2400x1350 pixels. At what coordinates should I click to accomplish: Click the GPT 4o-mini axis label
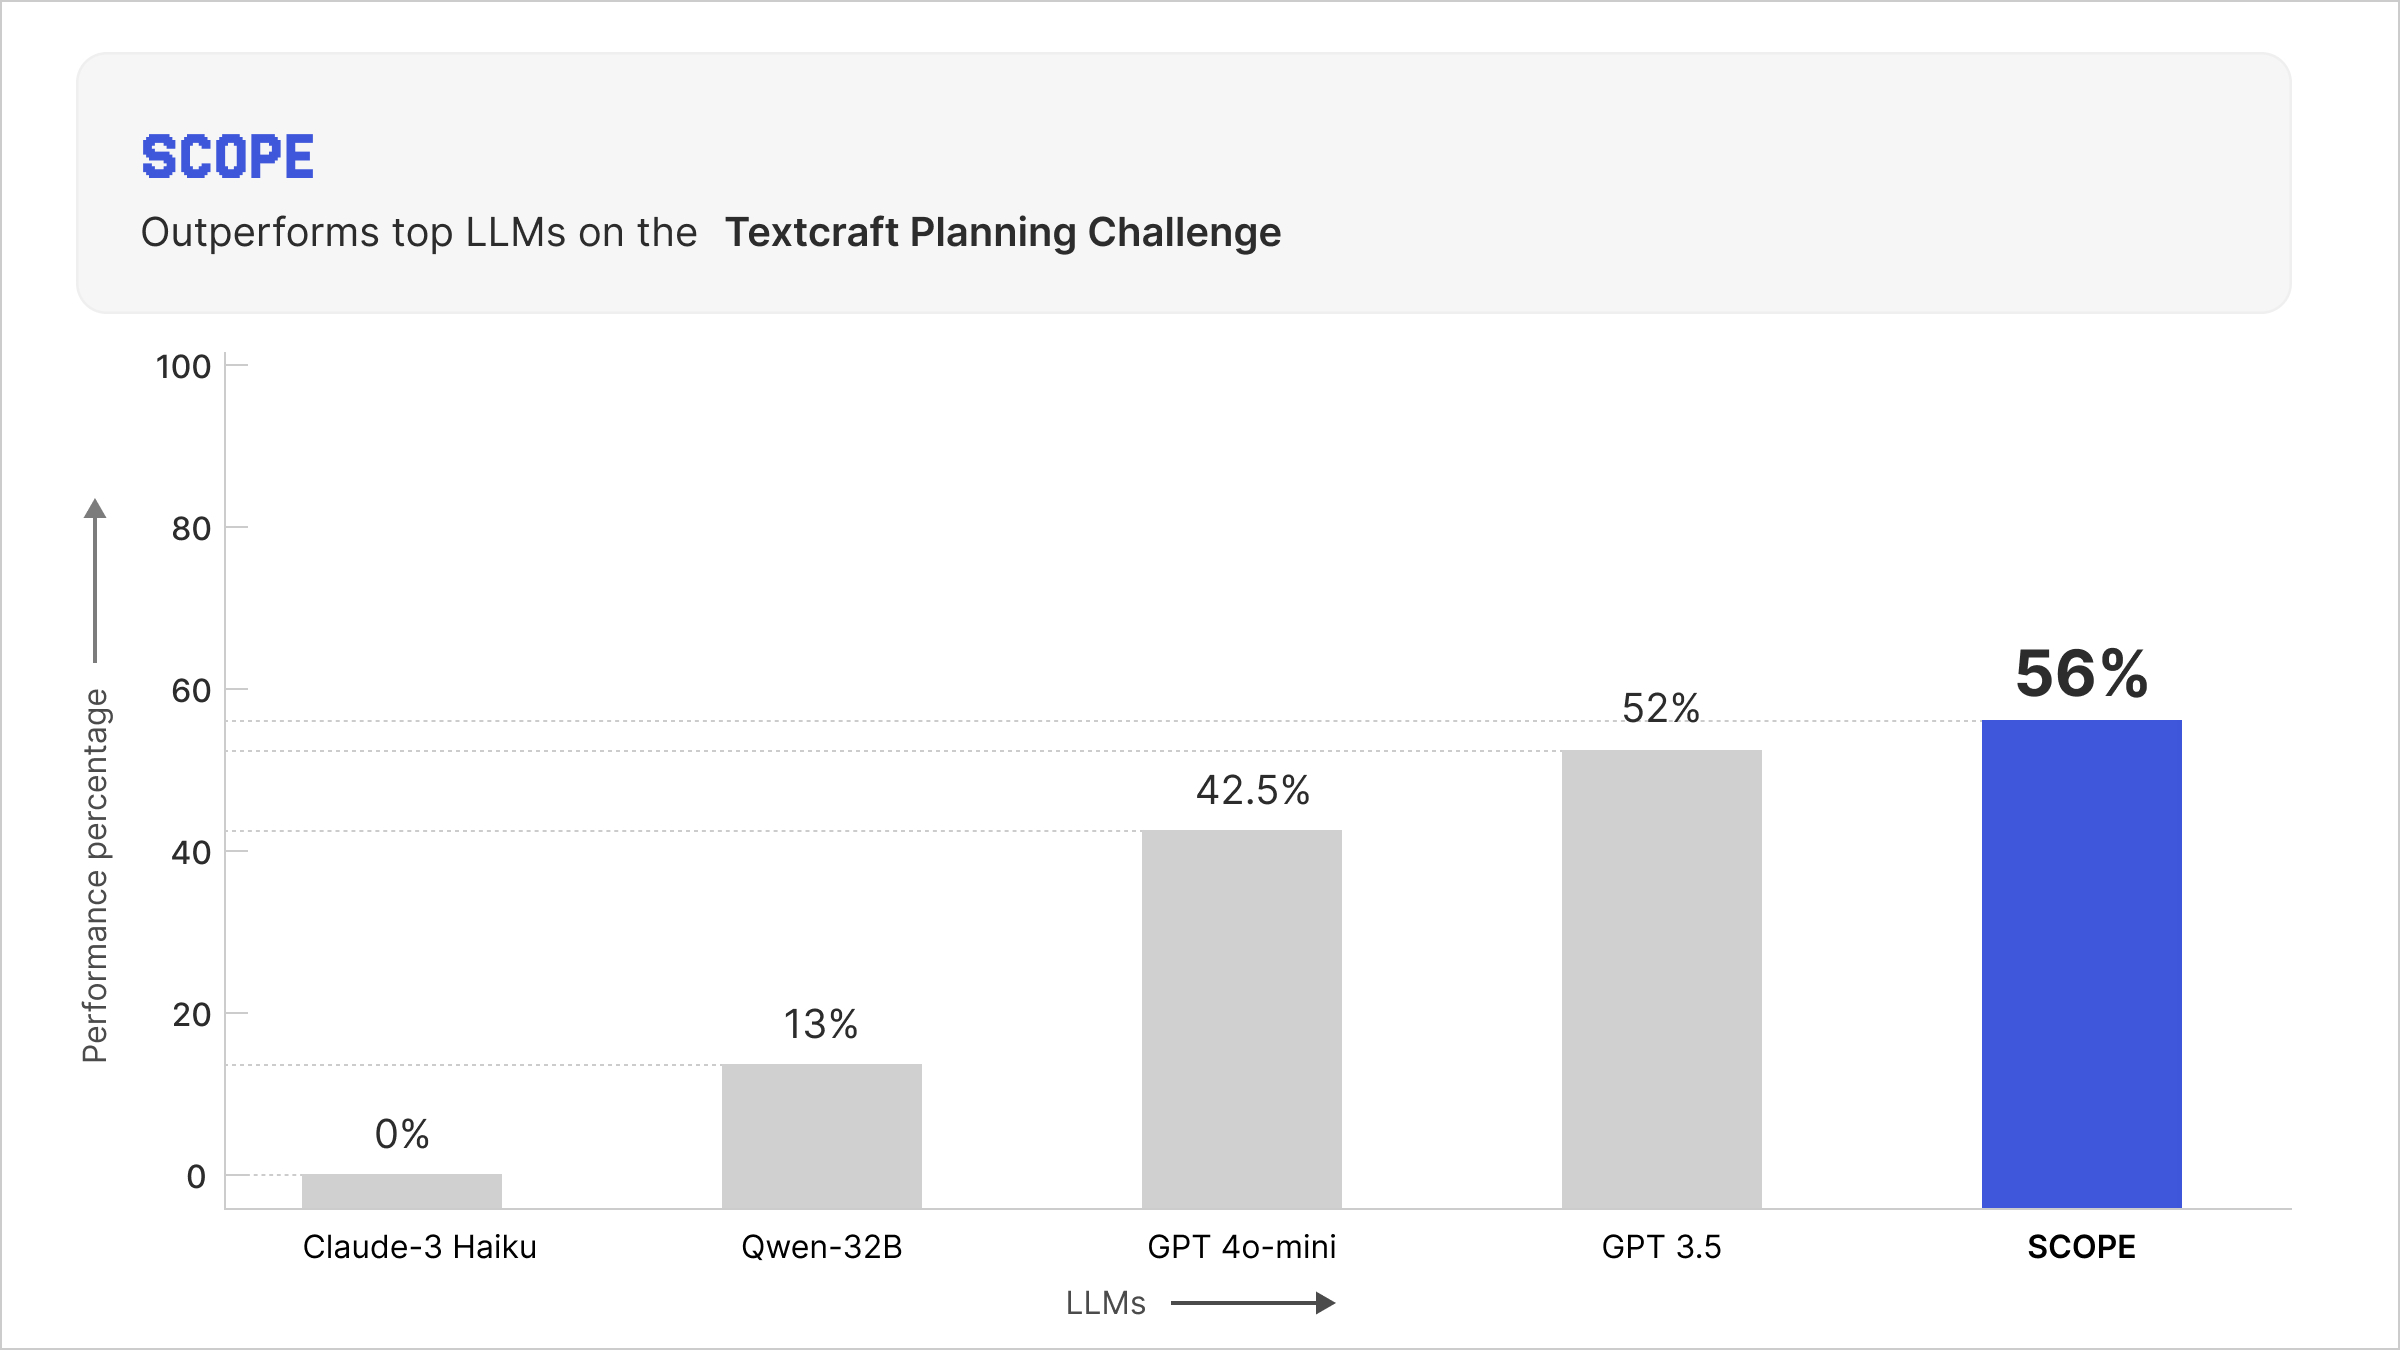[x=1241, y=1247]
